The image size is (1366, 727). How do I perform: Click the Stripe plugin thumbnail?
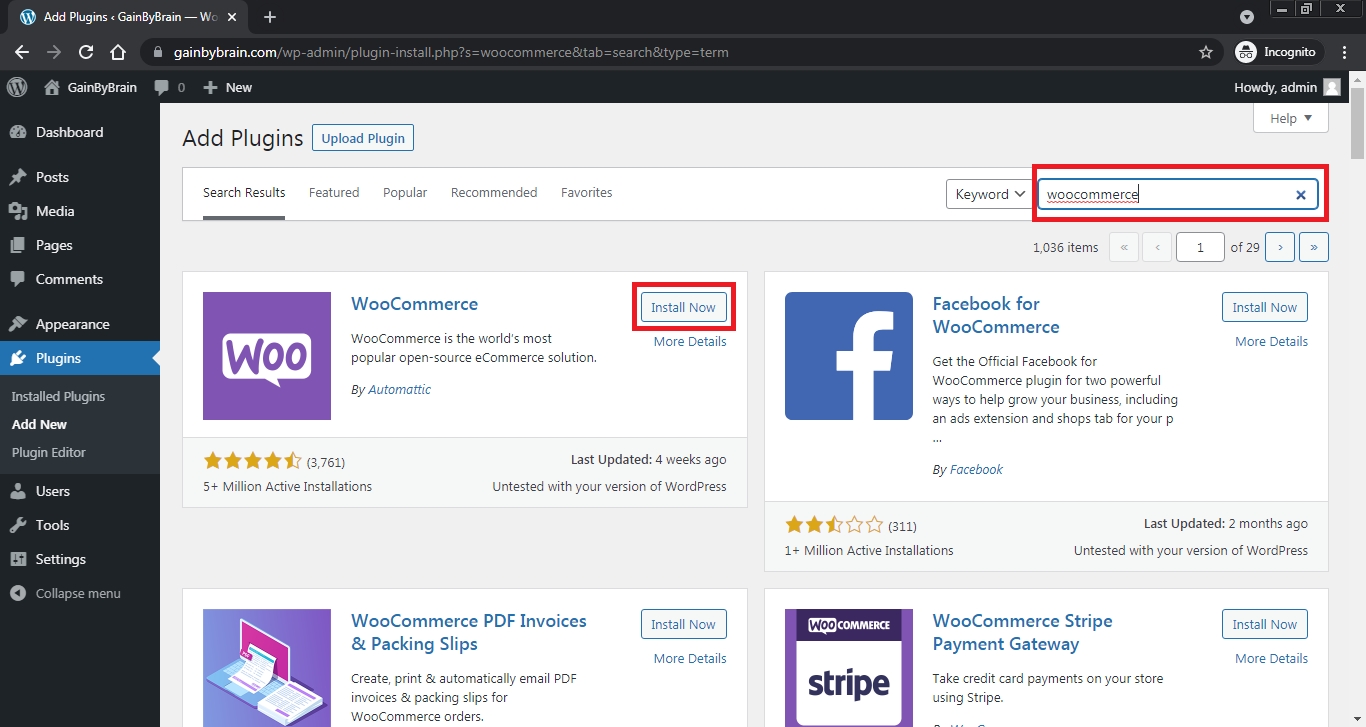point(849,668)
